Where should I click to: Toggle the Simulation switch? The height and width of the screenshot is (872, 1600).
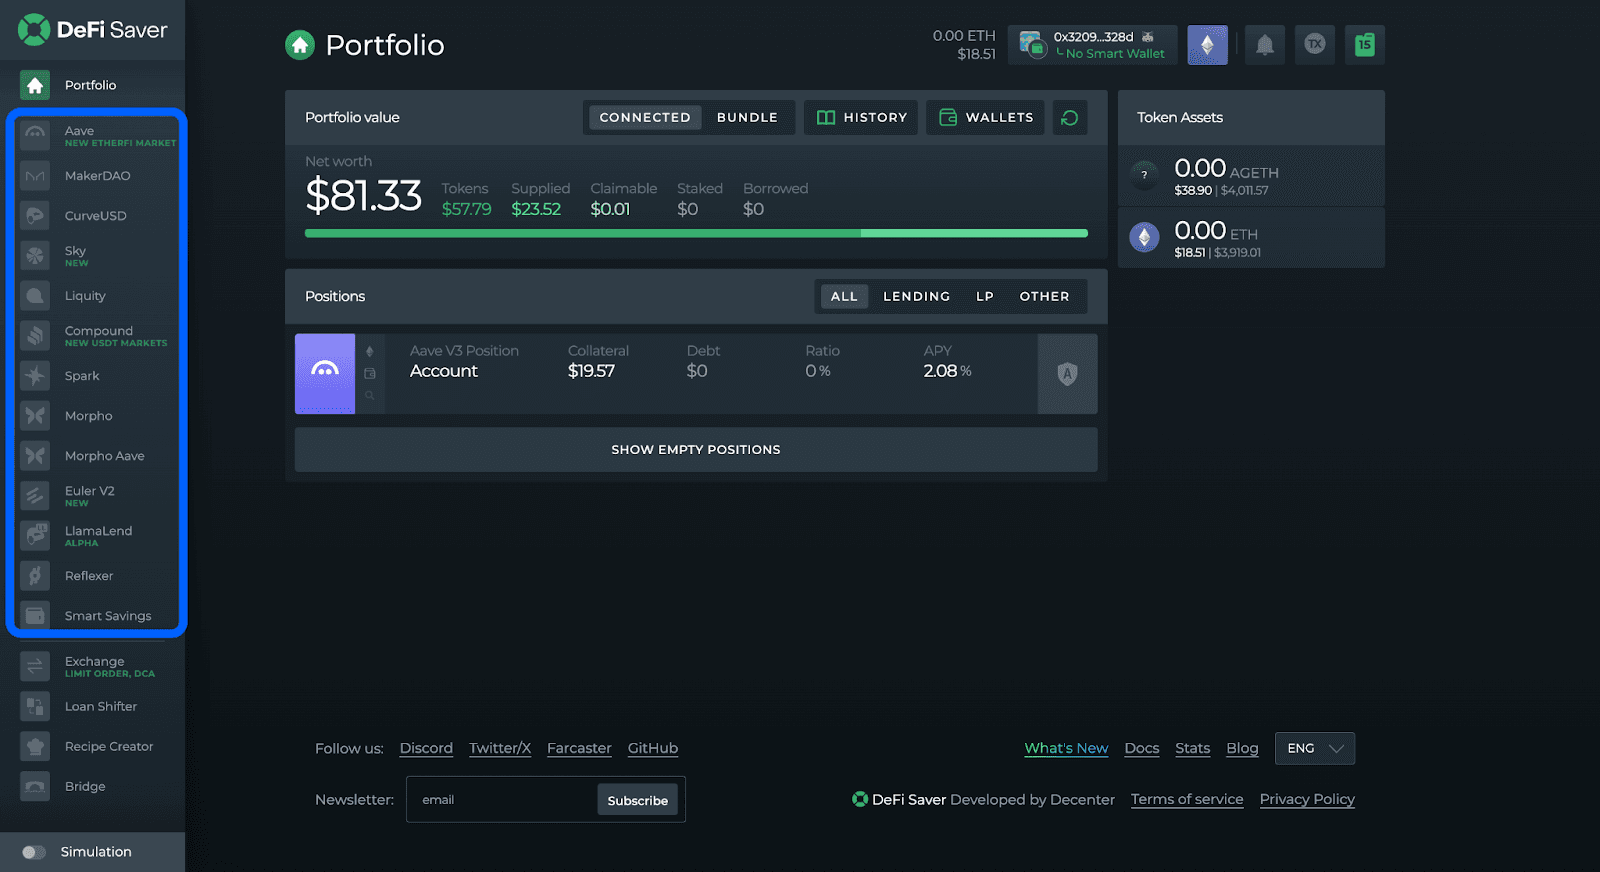click(34, 852)
